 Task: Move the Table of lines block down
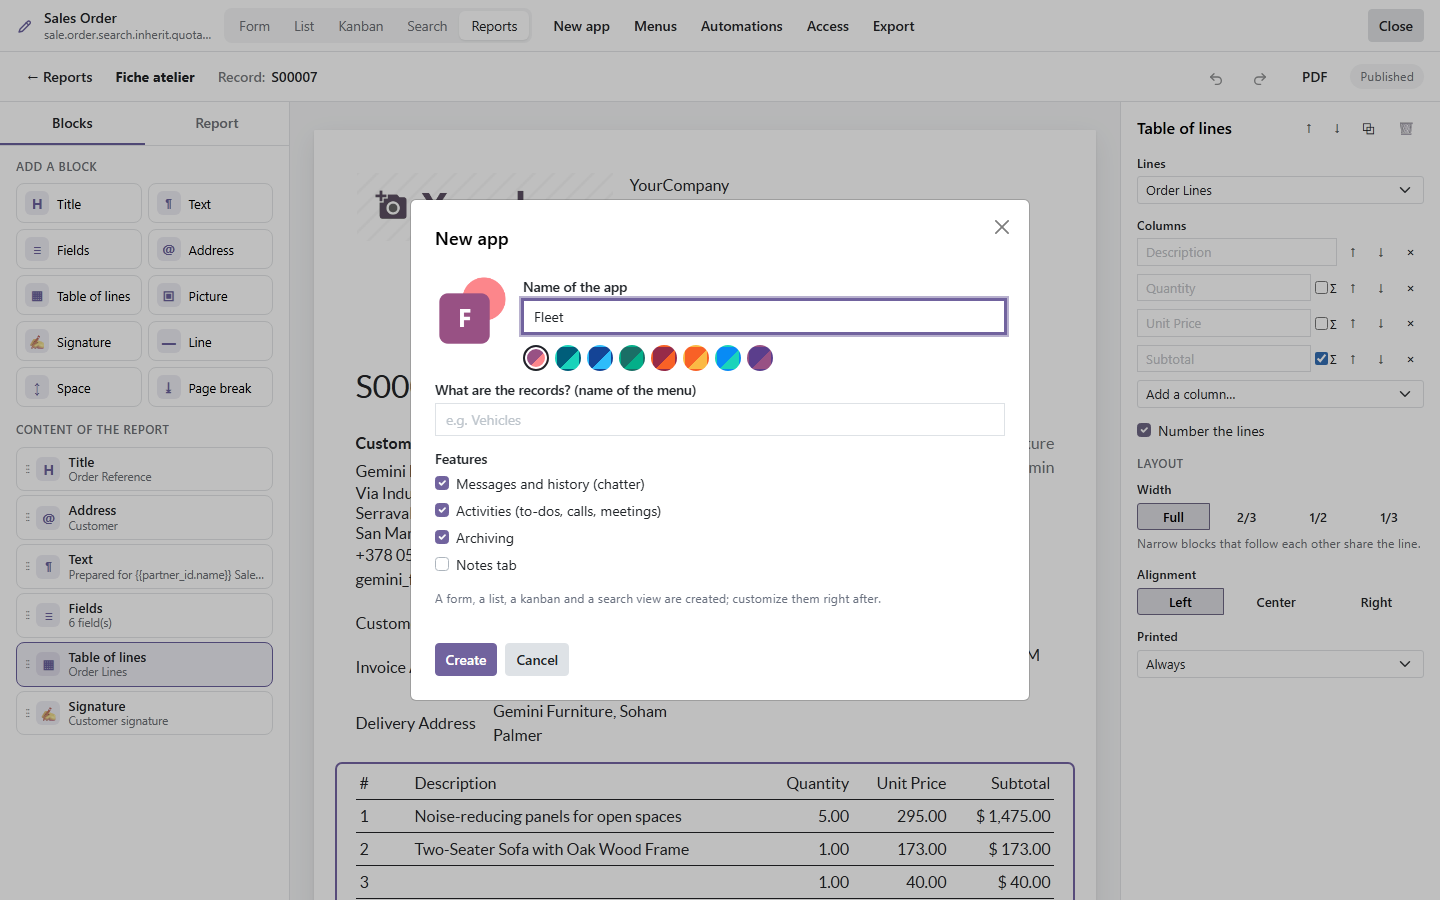1337,129
